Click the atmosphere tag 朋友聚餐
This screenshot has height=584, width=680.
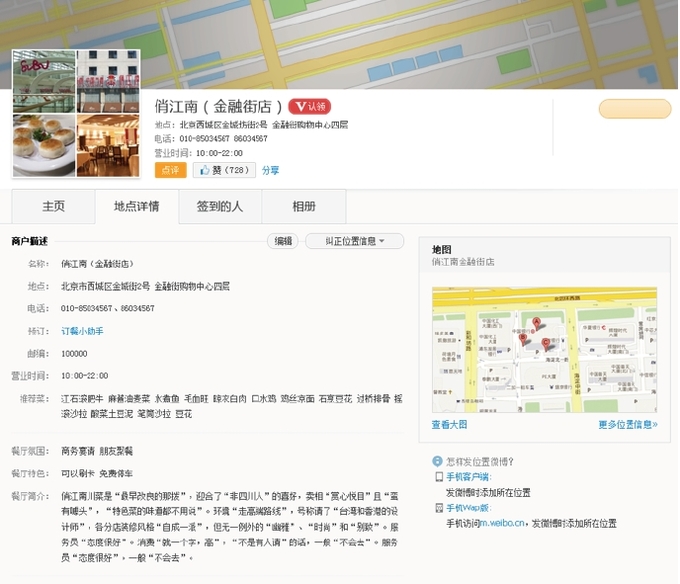point(116,451)
